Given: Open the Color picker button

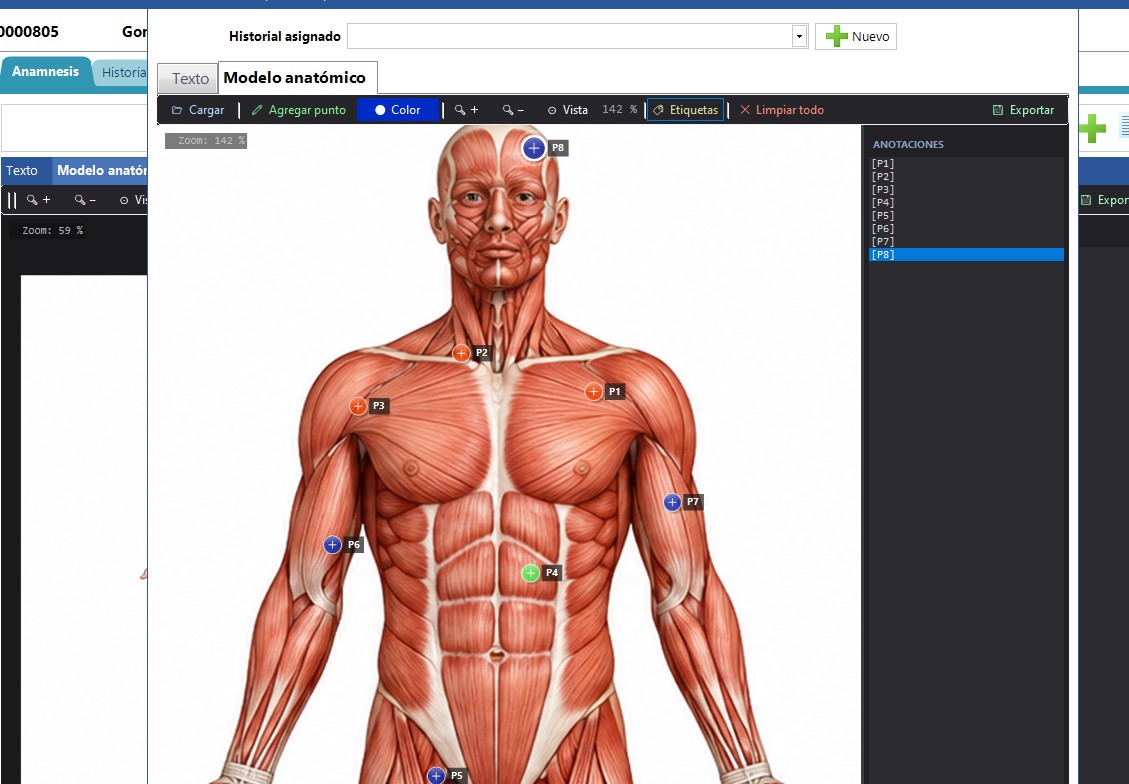Looking at the screenshot, I should (398, 110).
